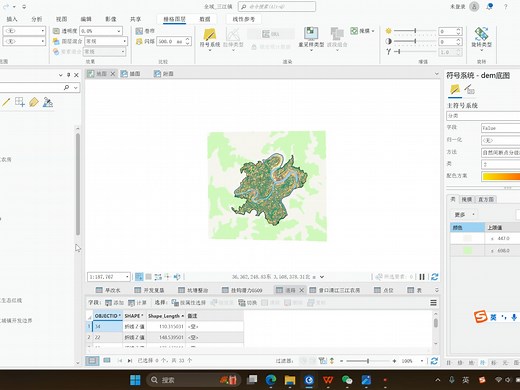Viewport: 520px width, 390px height.
Task: Click the Swipe (卷帘) tool icon
Action: [x=139, y=31]
